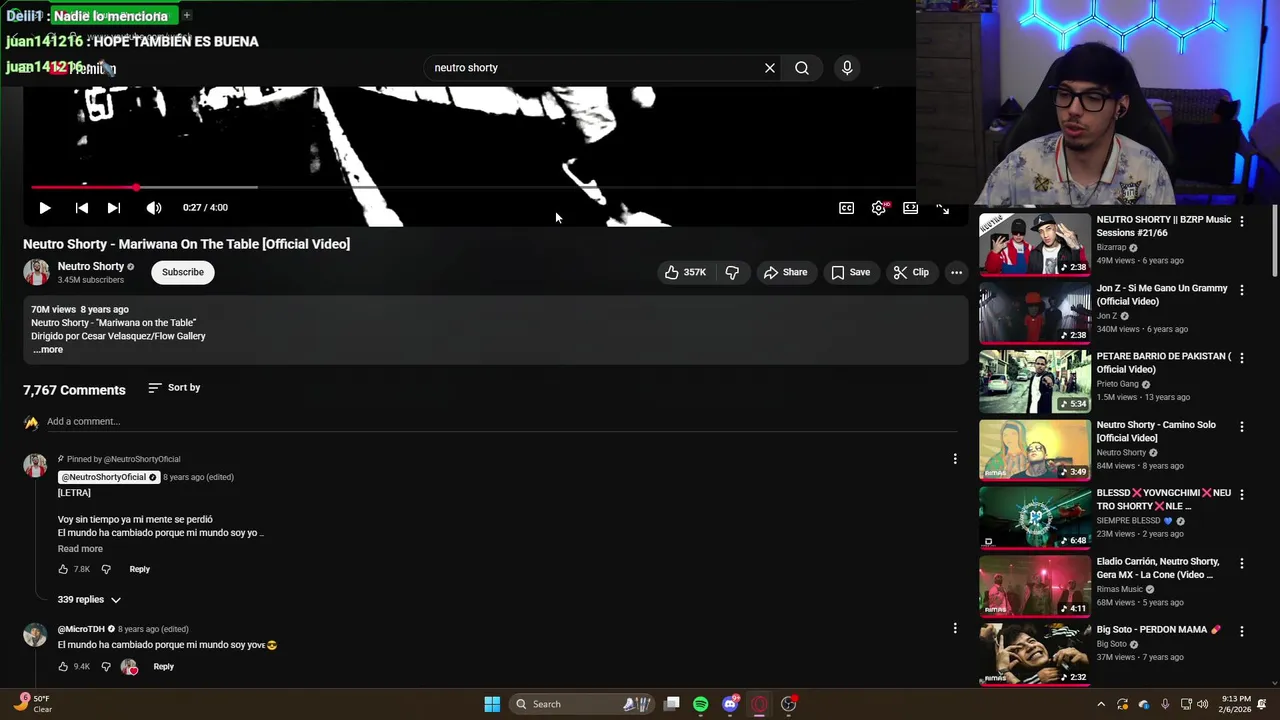Expand pinned comment with Read more
1280x720 pixels.
point(80,549)
